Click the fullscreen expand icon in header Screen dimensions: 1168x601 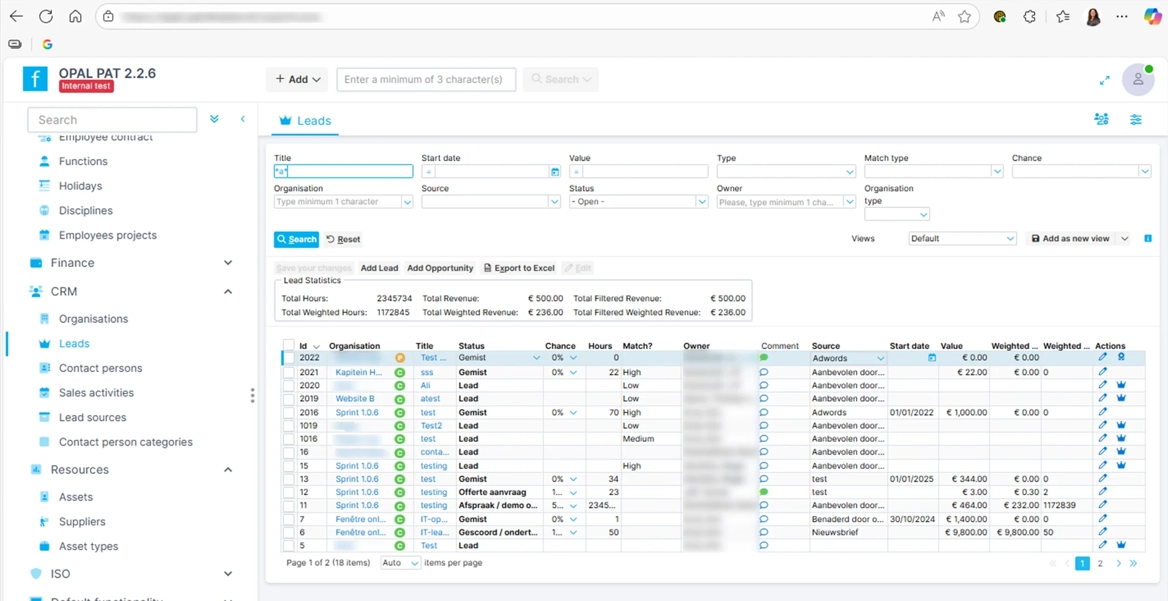coord(1104,80)
